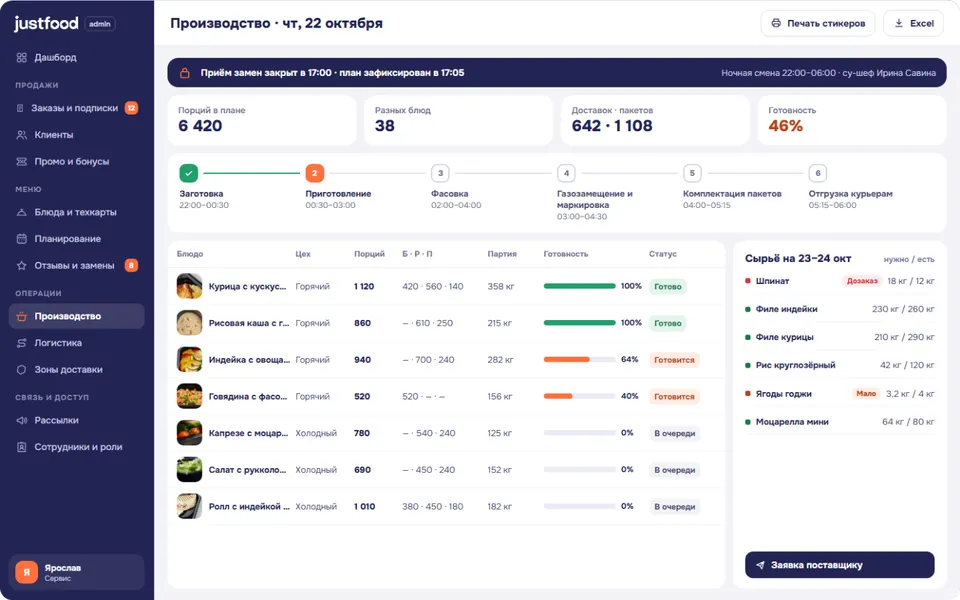
Task: Click thumbnail of Курица с кускусом dish
Action: point(189,287)
